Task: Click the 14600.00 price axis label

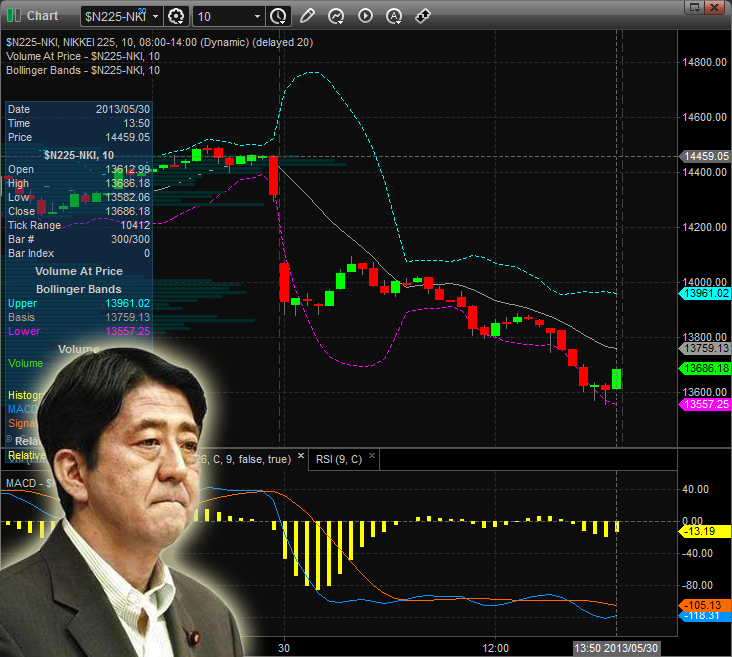Action: 704,117
